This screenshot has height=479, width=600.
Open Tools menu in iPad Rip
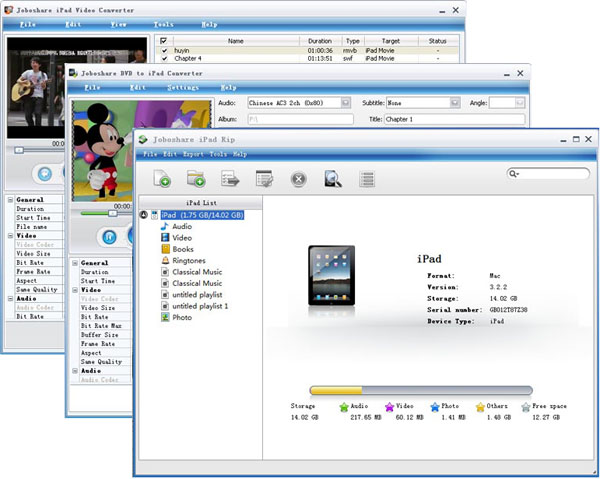tap(218, 154)
